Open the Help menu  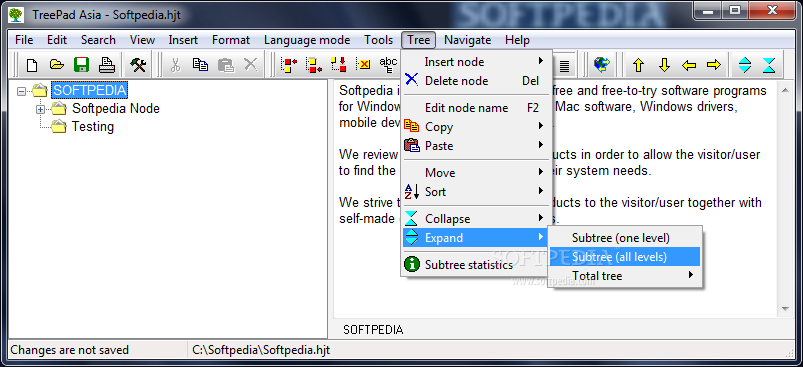click(x=517, y=40)
